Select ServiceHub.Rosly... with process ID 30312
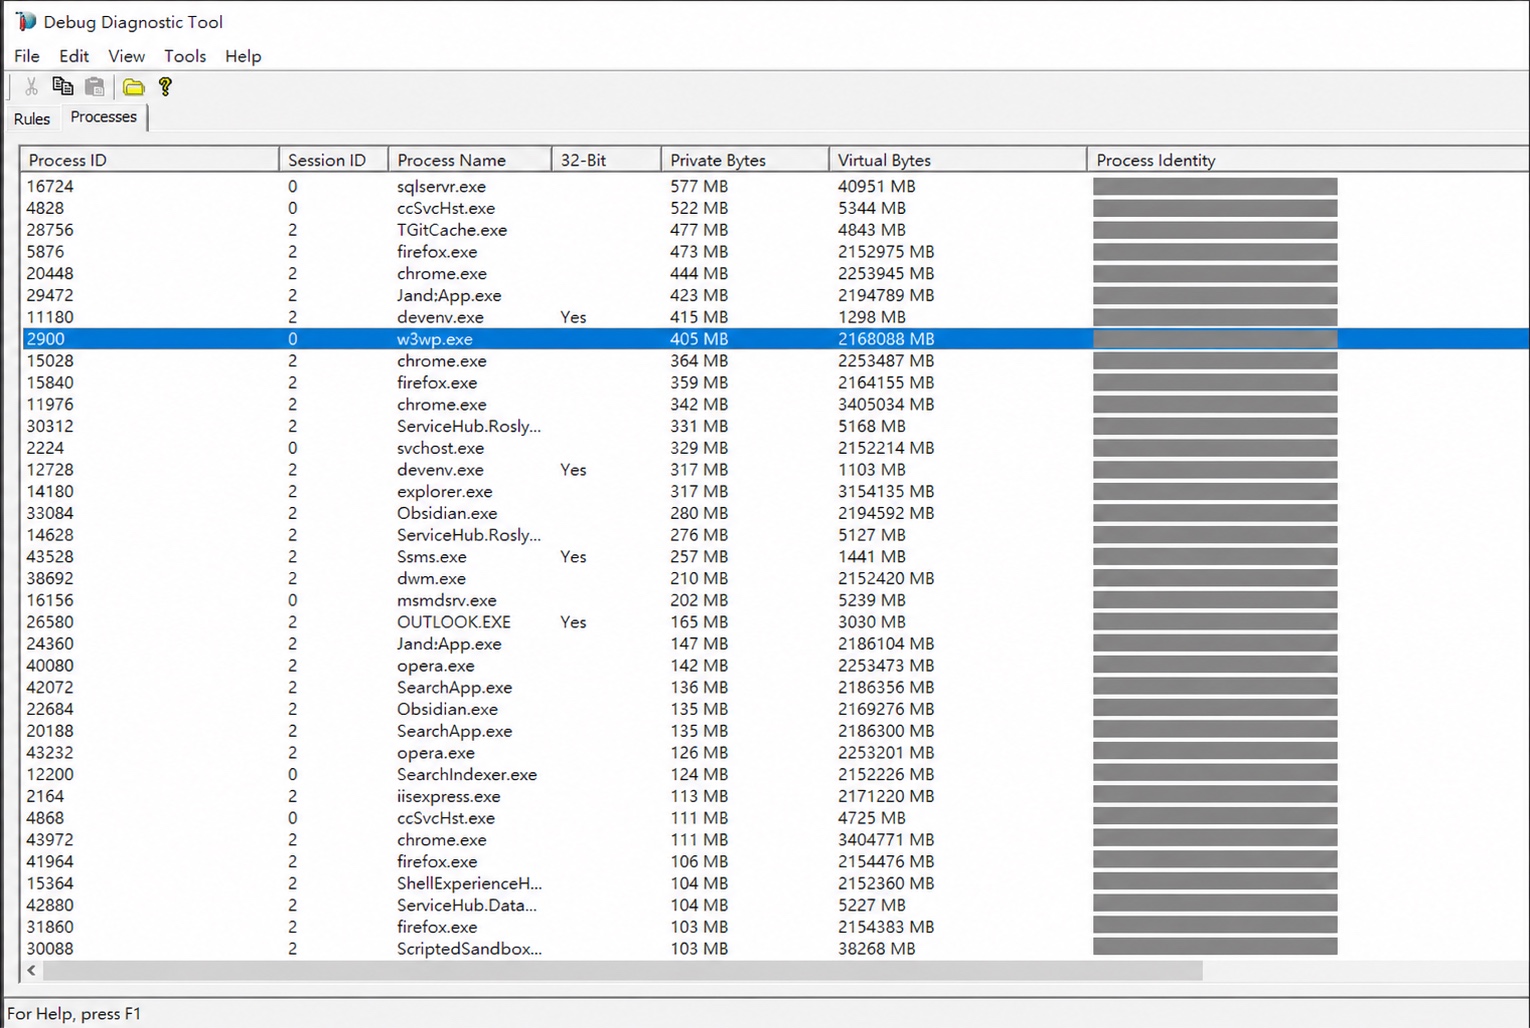The width and height of the screenshot is (1530, 1028). point(775,426)
